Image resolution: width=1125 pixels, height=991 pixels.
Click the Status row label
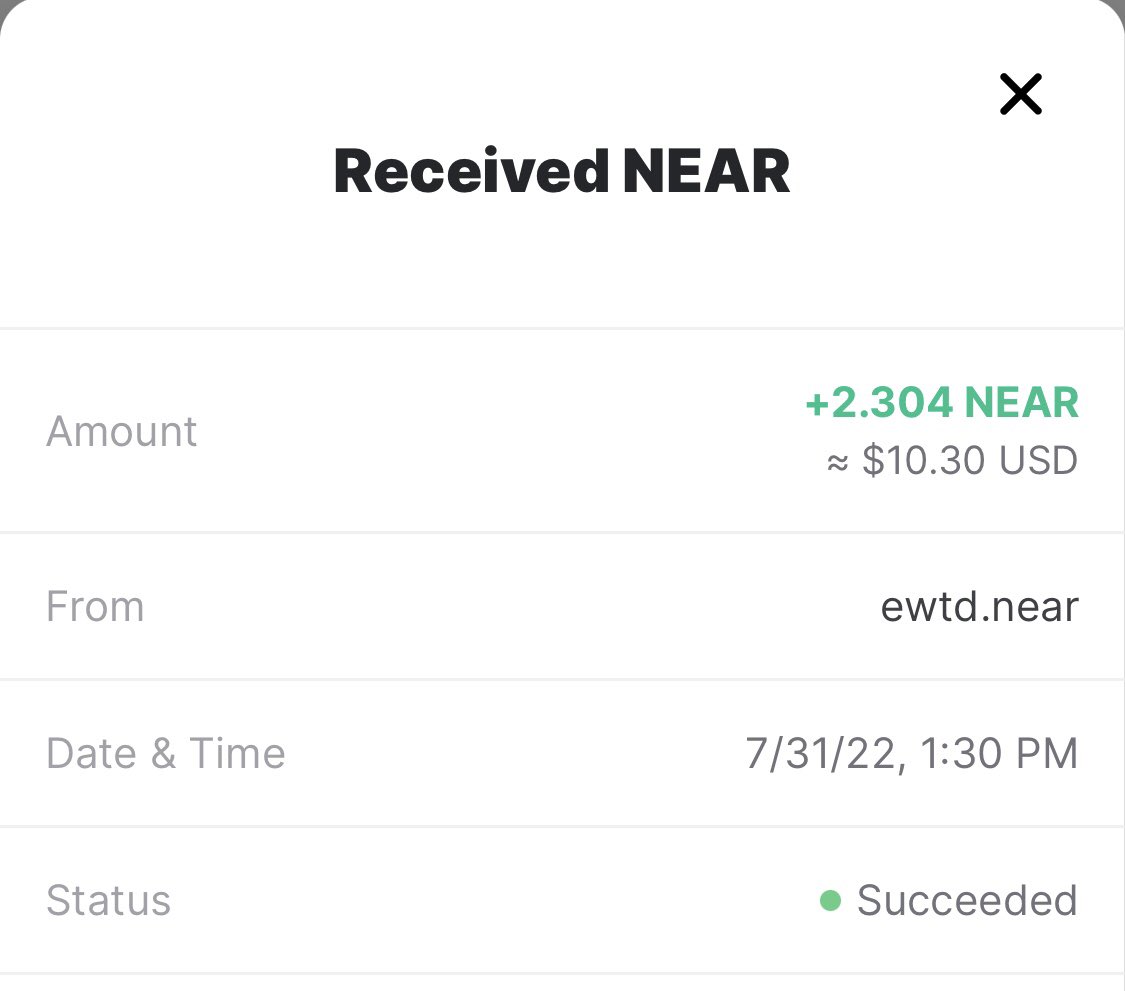(x=108, y=900)
